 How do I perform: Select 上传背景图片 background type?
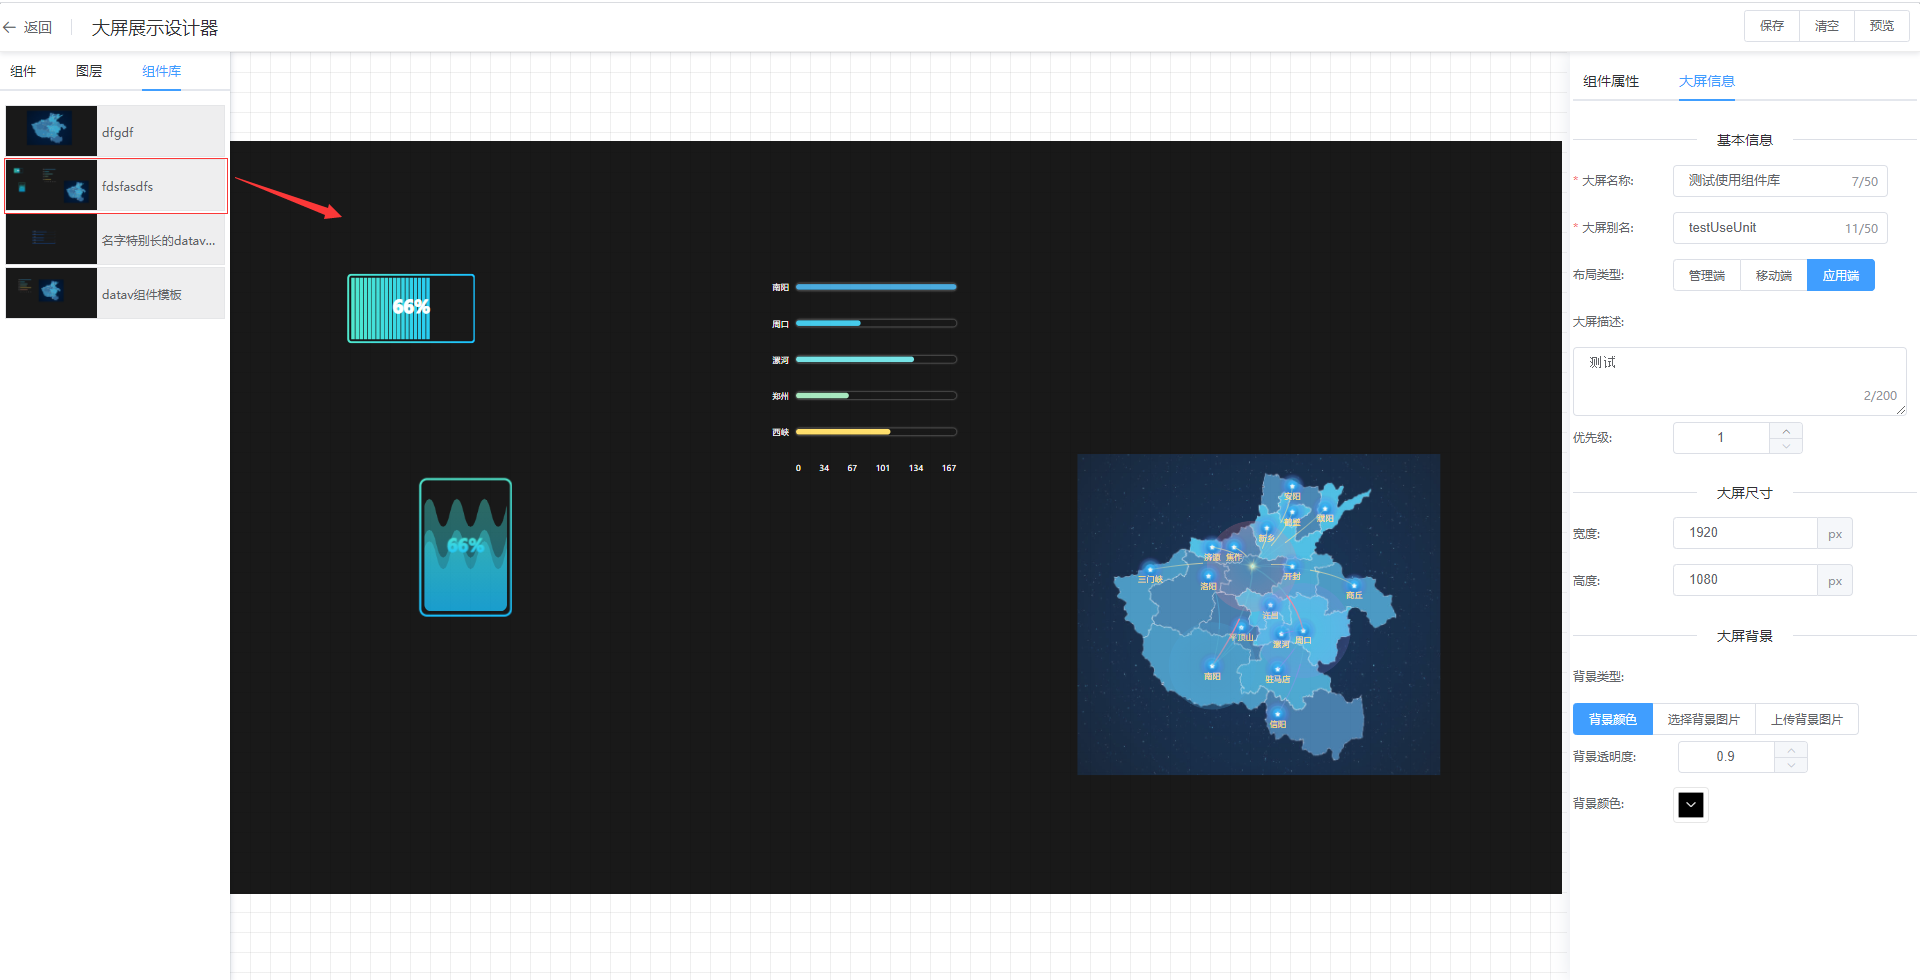(x=1807, y=719)
